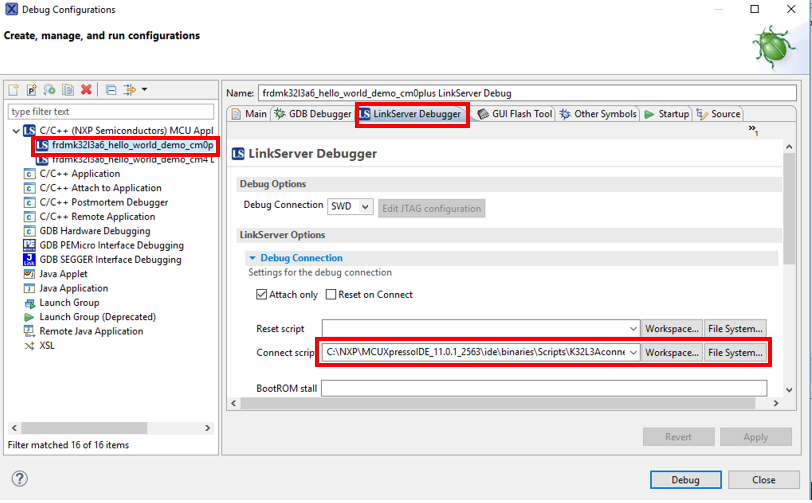Click File System button for Connect script
The width and height of the screenshot is (812, 503).
(x=735, y=353)
